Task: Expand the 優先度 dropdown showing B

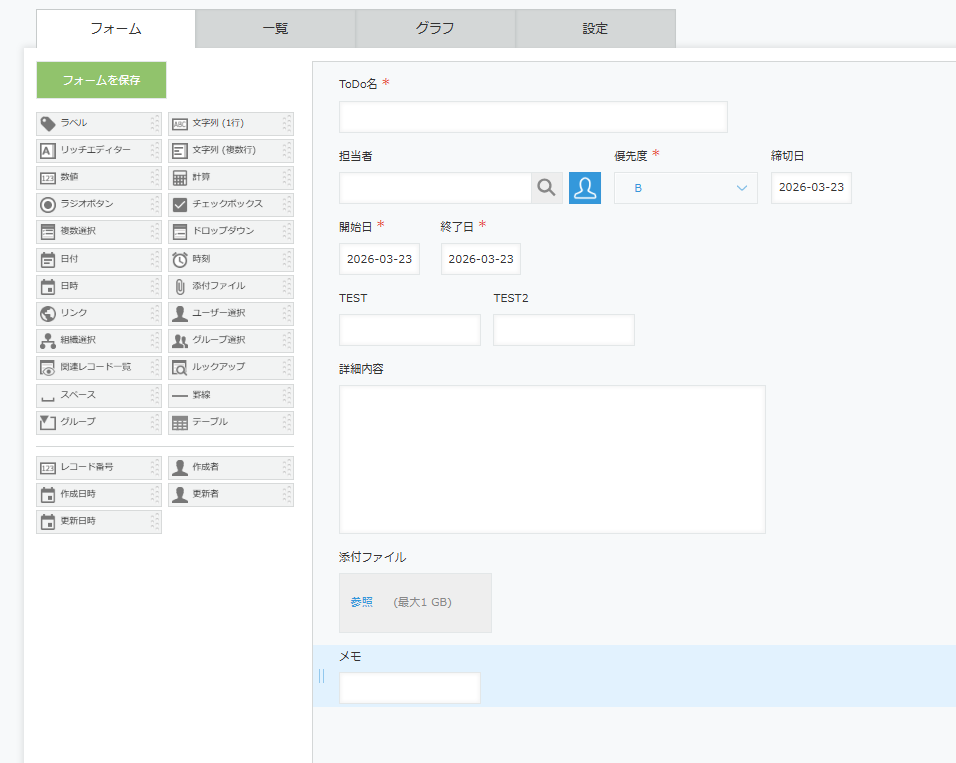Action: (685, 188)
